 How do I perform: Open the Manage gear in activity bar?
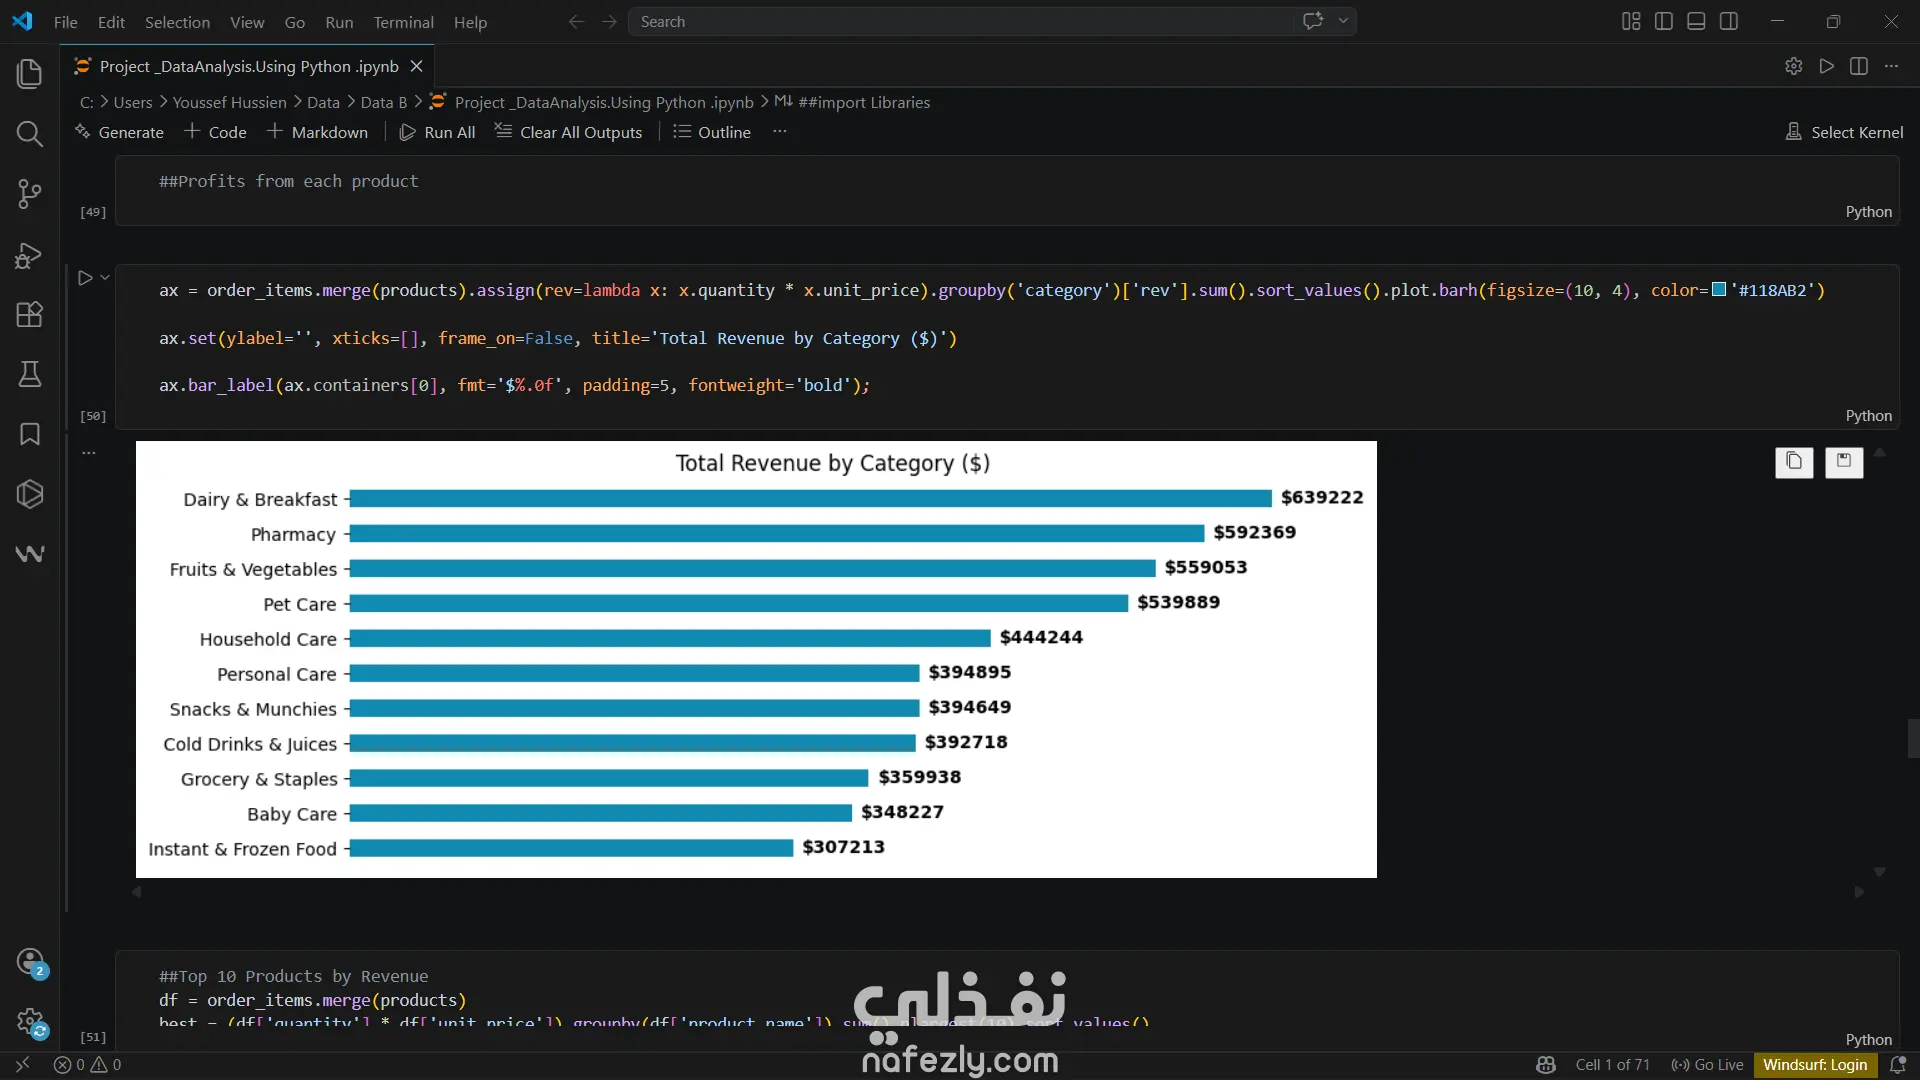point(31,1022)
